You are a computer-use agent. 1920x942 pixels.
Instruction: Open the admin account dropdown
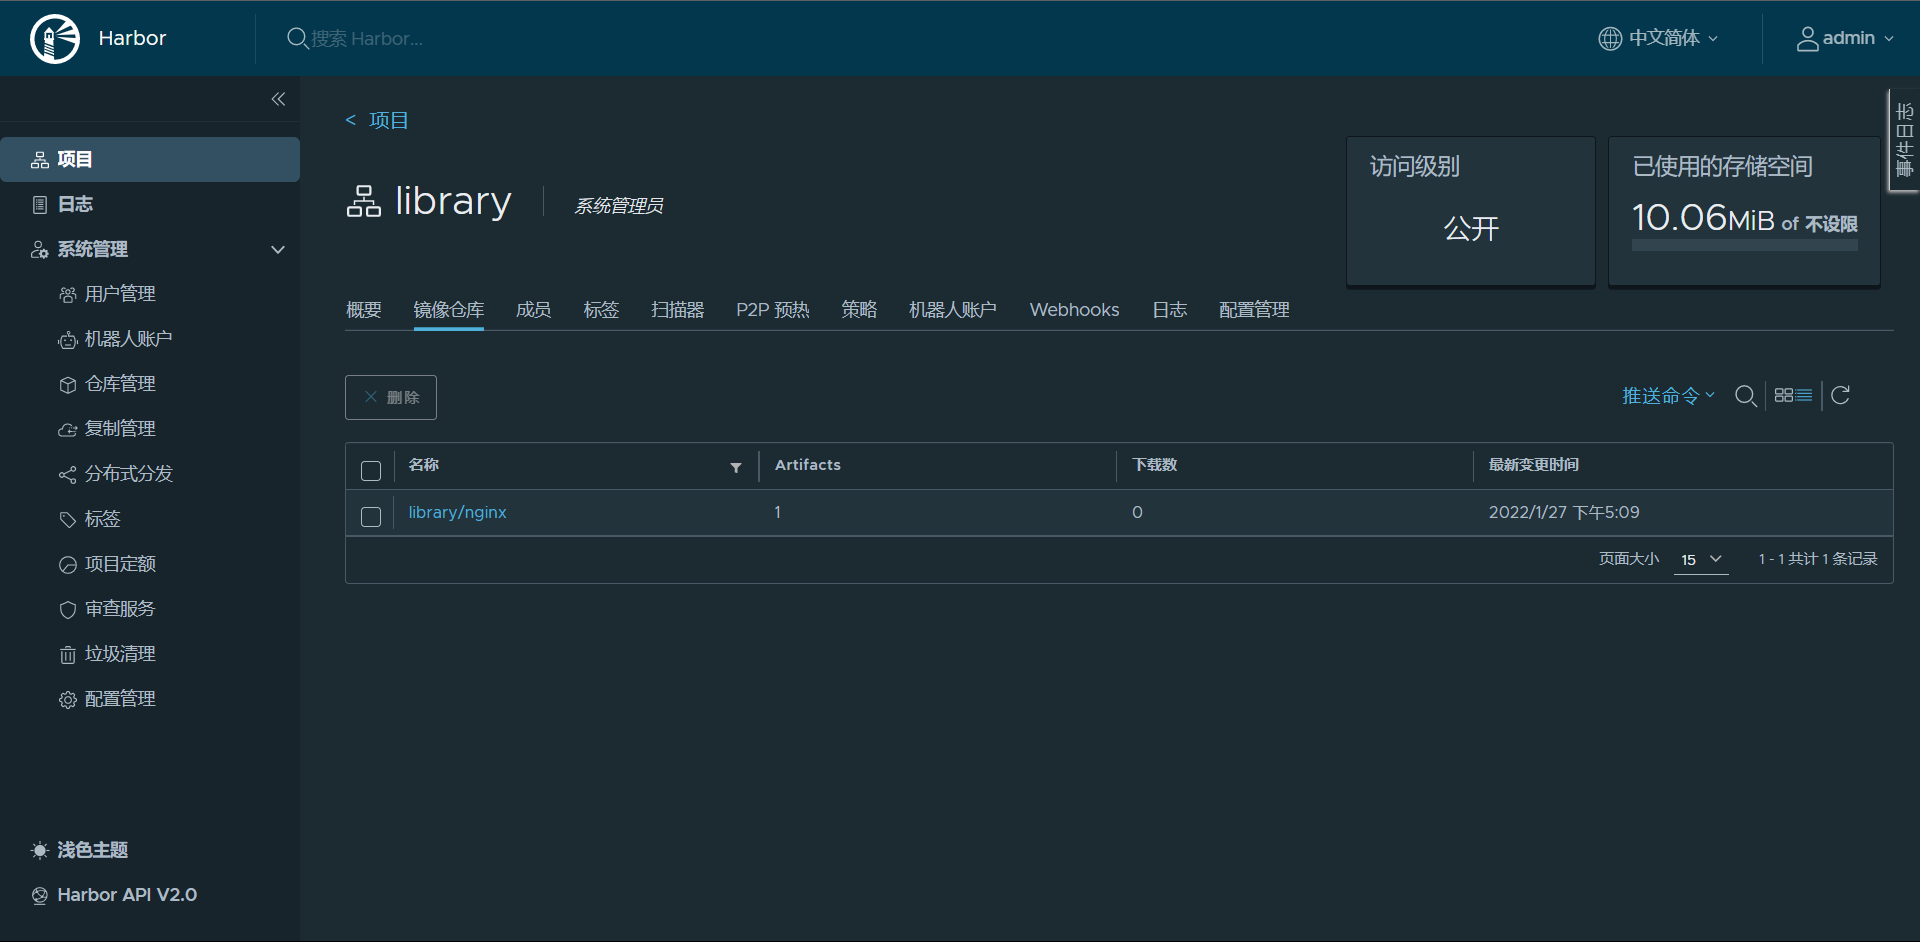pos(1845,38)
